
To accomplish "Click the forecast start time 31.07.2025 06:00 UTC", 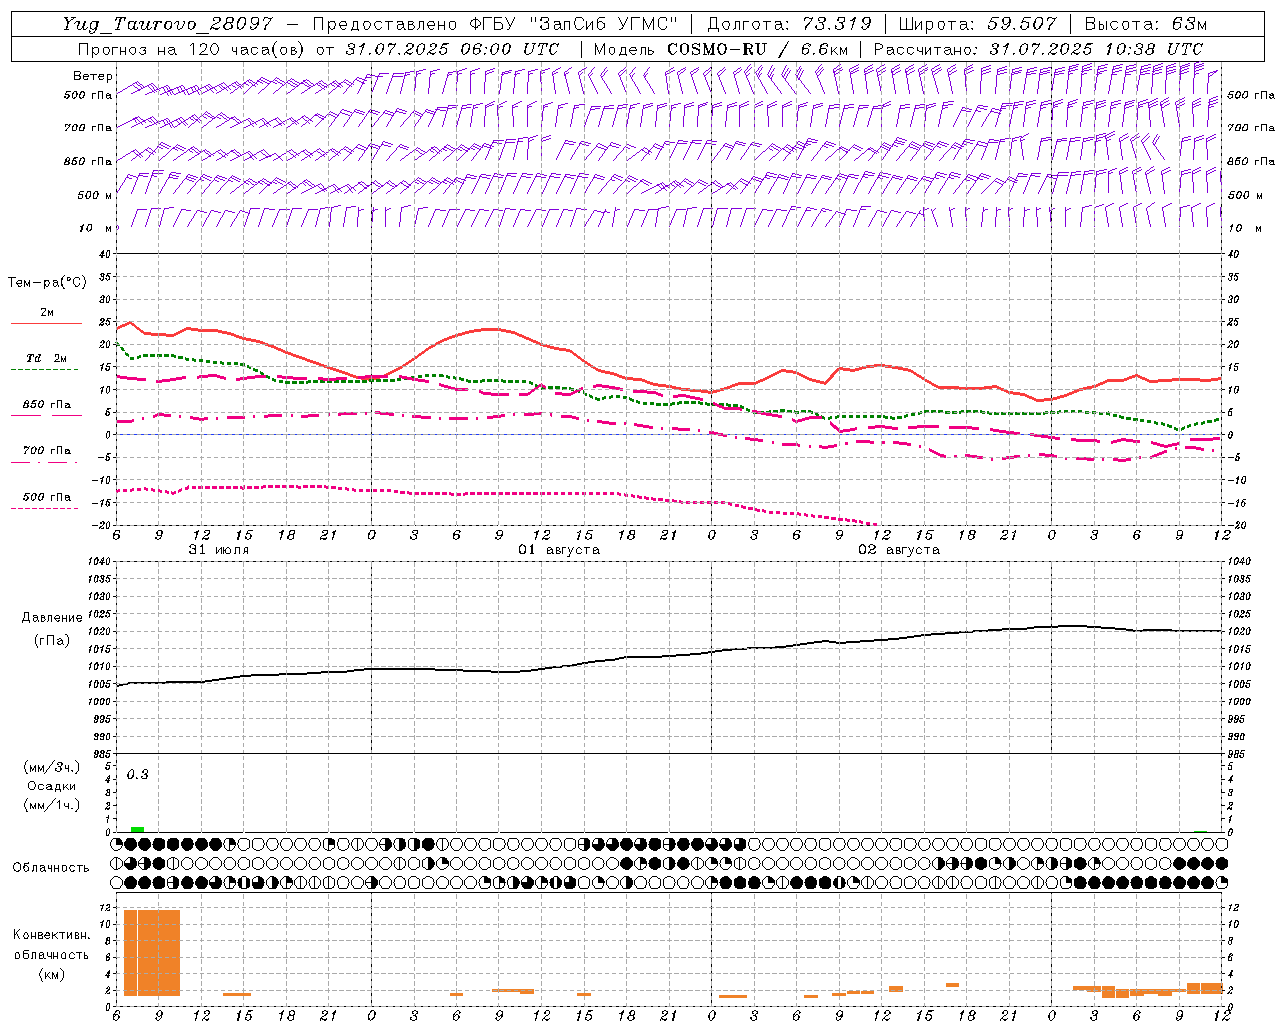I will [x=452, y=49].
